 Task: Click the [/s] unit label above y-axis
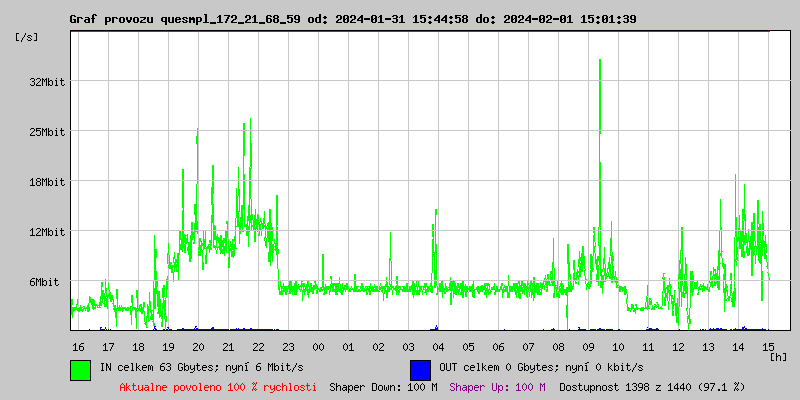point(27,36)
